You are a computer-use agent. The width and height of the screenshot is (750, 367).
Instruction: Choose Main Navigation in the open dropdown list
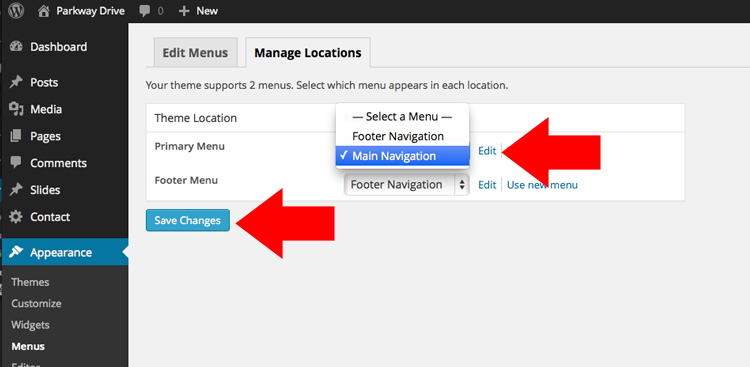tap(402, 156)
